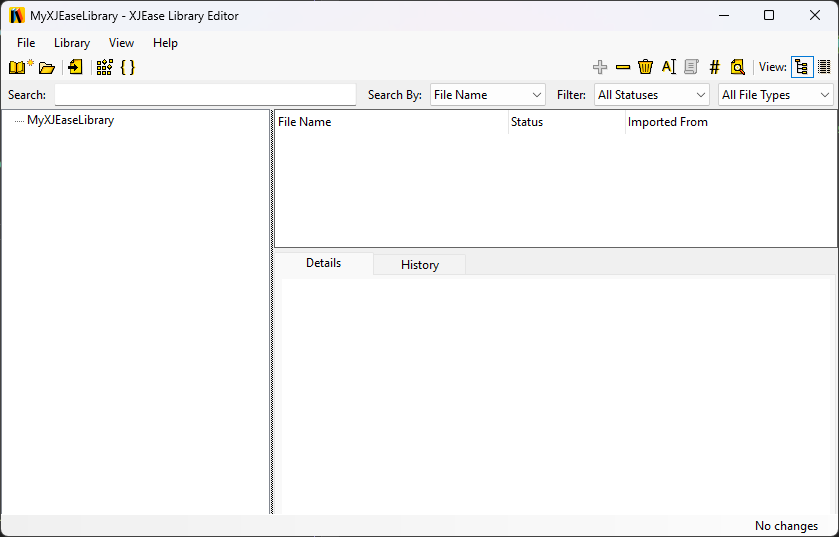Open the Library menu
The width and height of the screenshot is (839, 537).
(72, 43)
